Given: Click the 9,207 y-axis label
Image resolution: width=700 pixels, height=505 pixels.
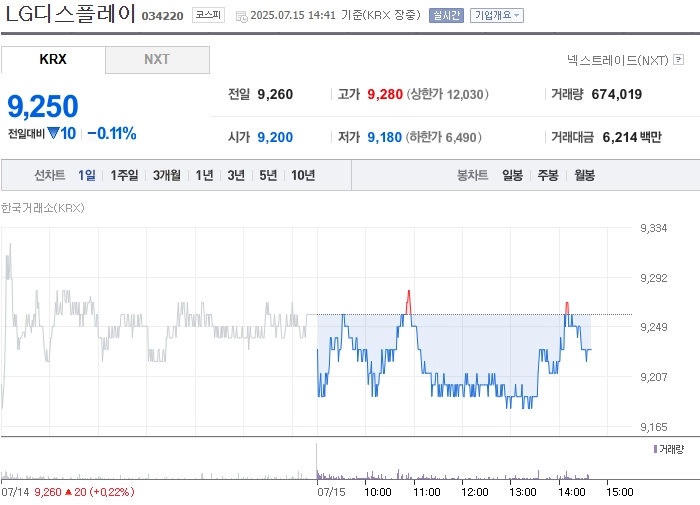Looking at the screenshot, I should (654, 377).
